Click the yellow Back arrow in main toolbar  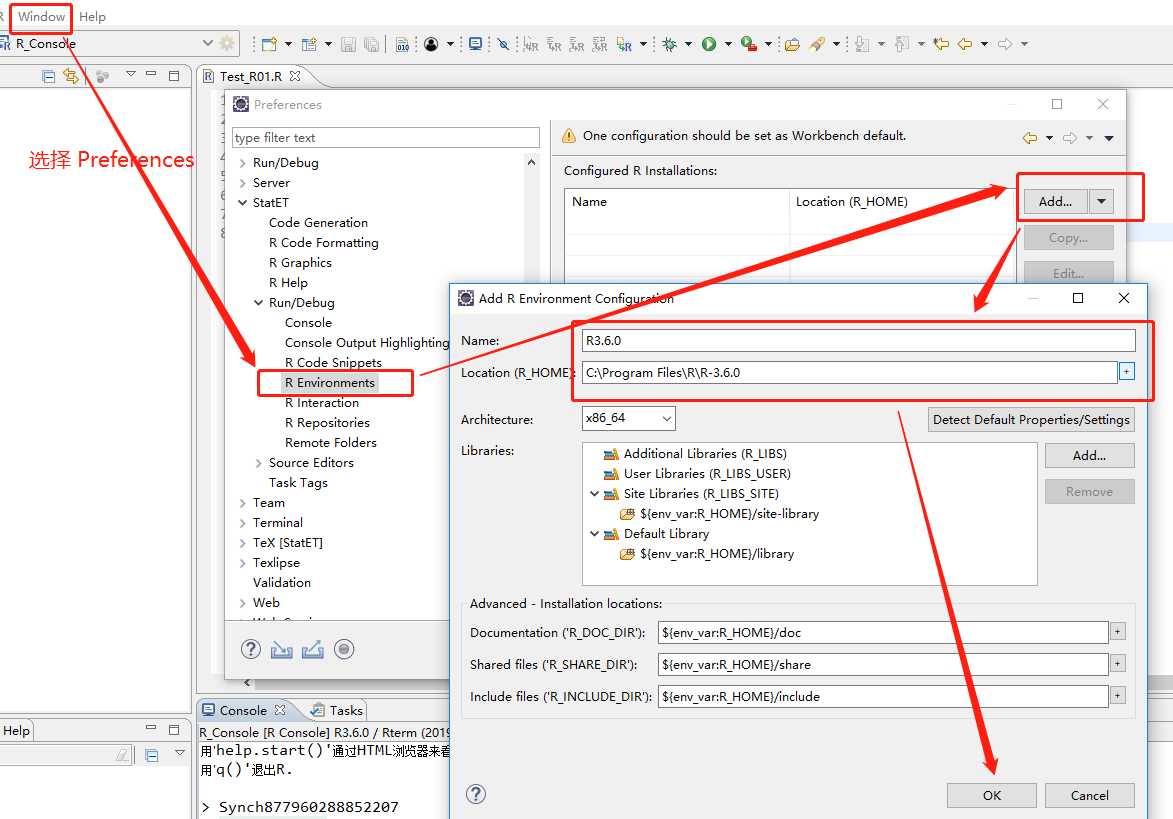(965, 44)
